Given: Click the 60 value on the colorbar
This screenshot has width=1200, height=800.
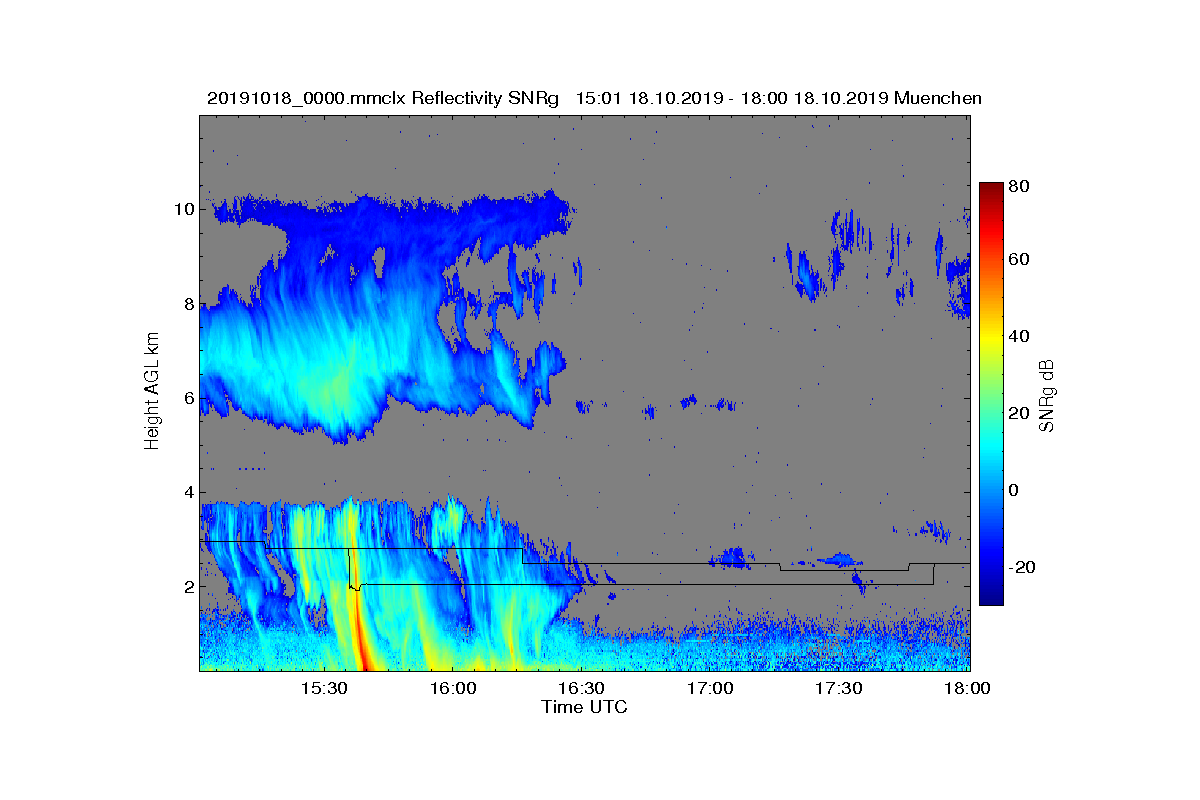Looking at the screenshot, I should pos(1021,260).
